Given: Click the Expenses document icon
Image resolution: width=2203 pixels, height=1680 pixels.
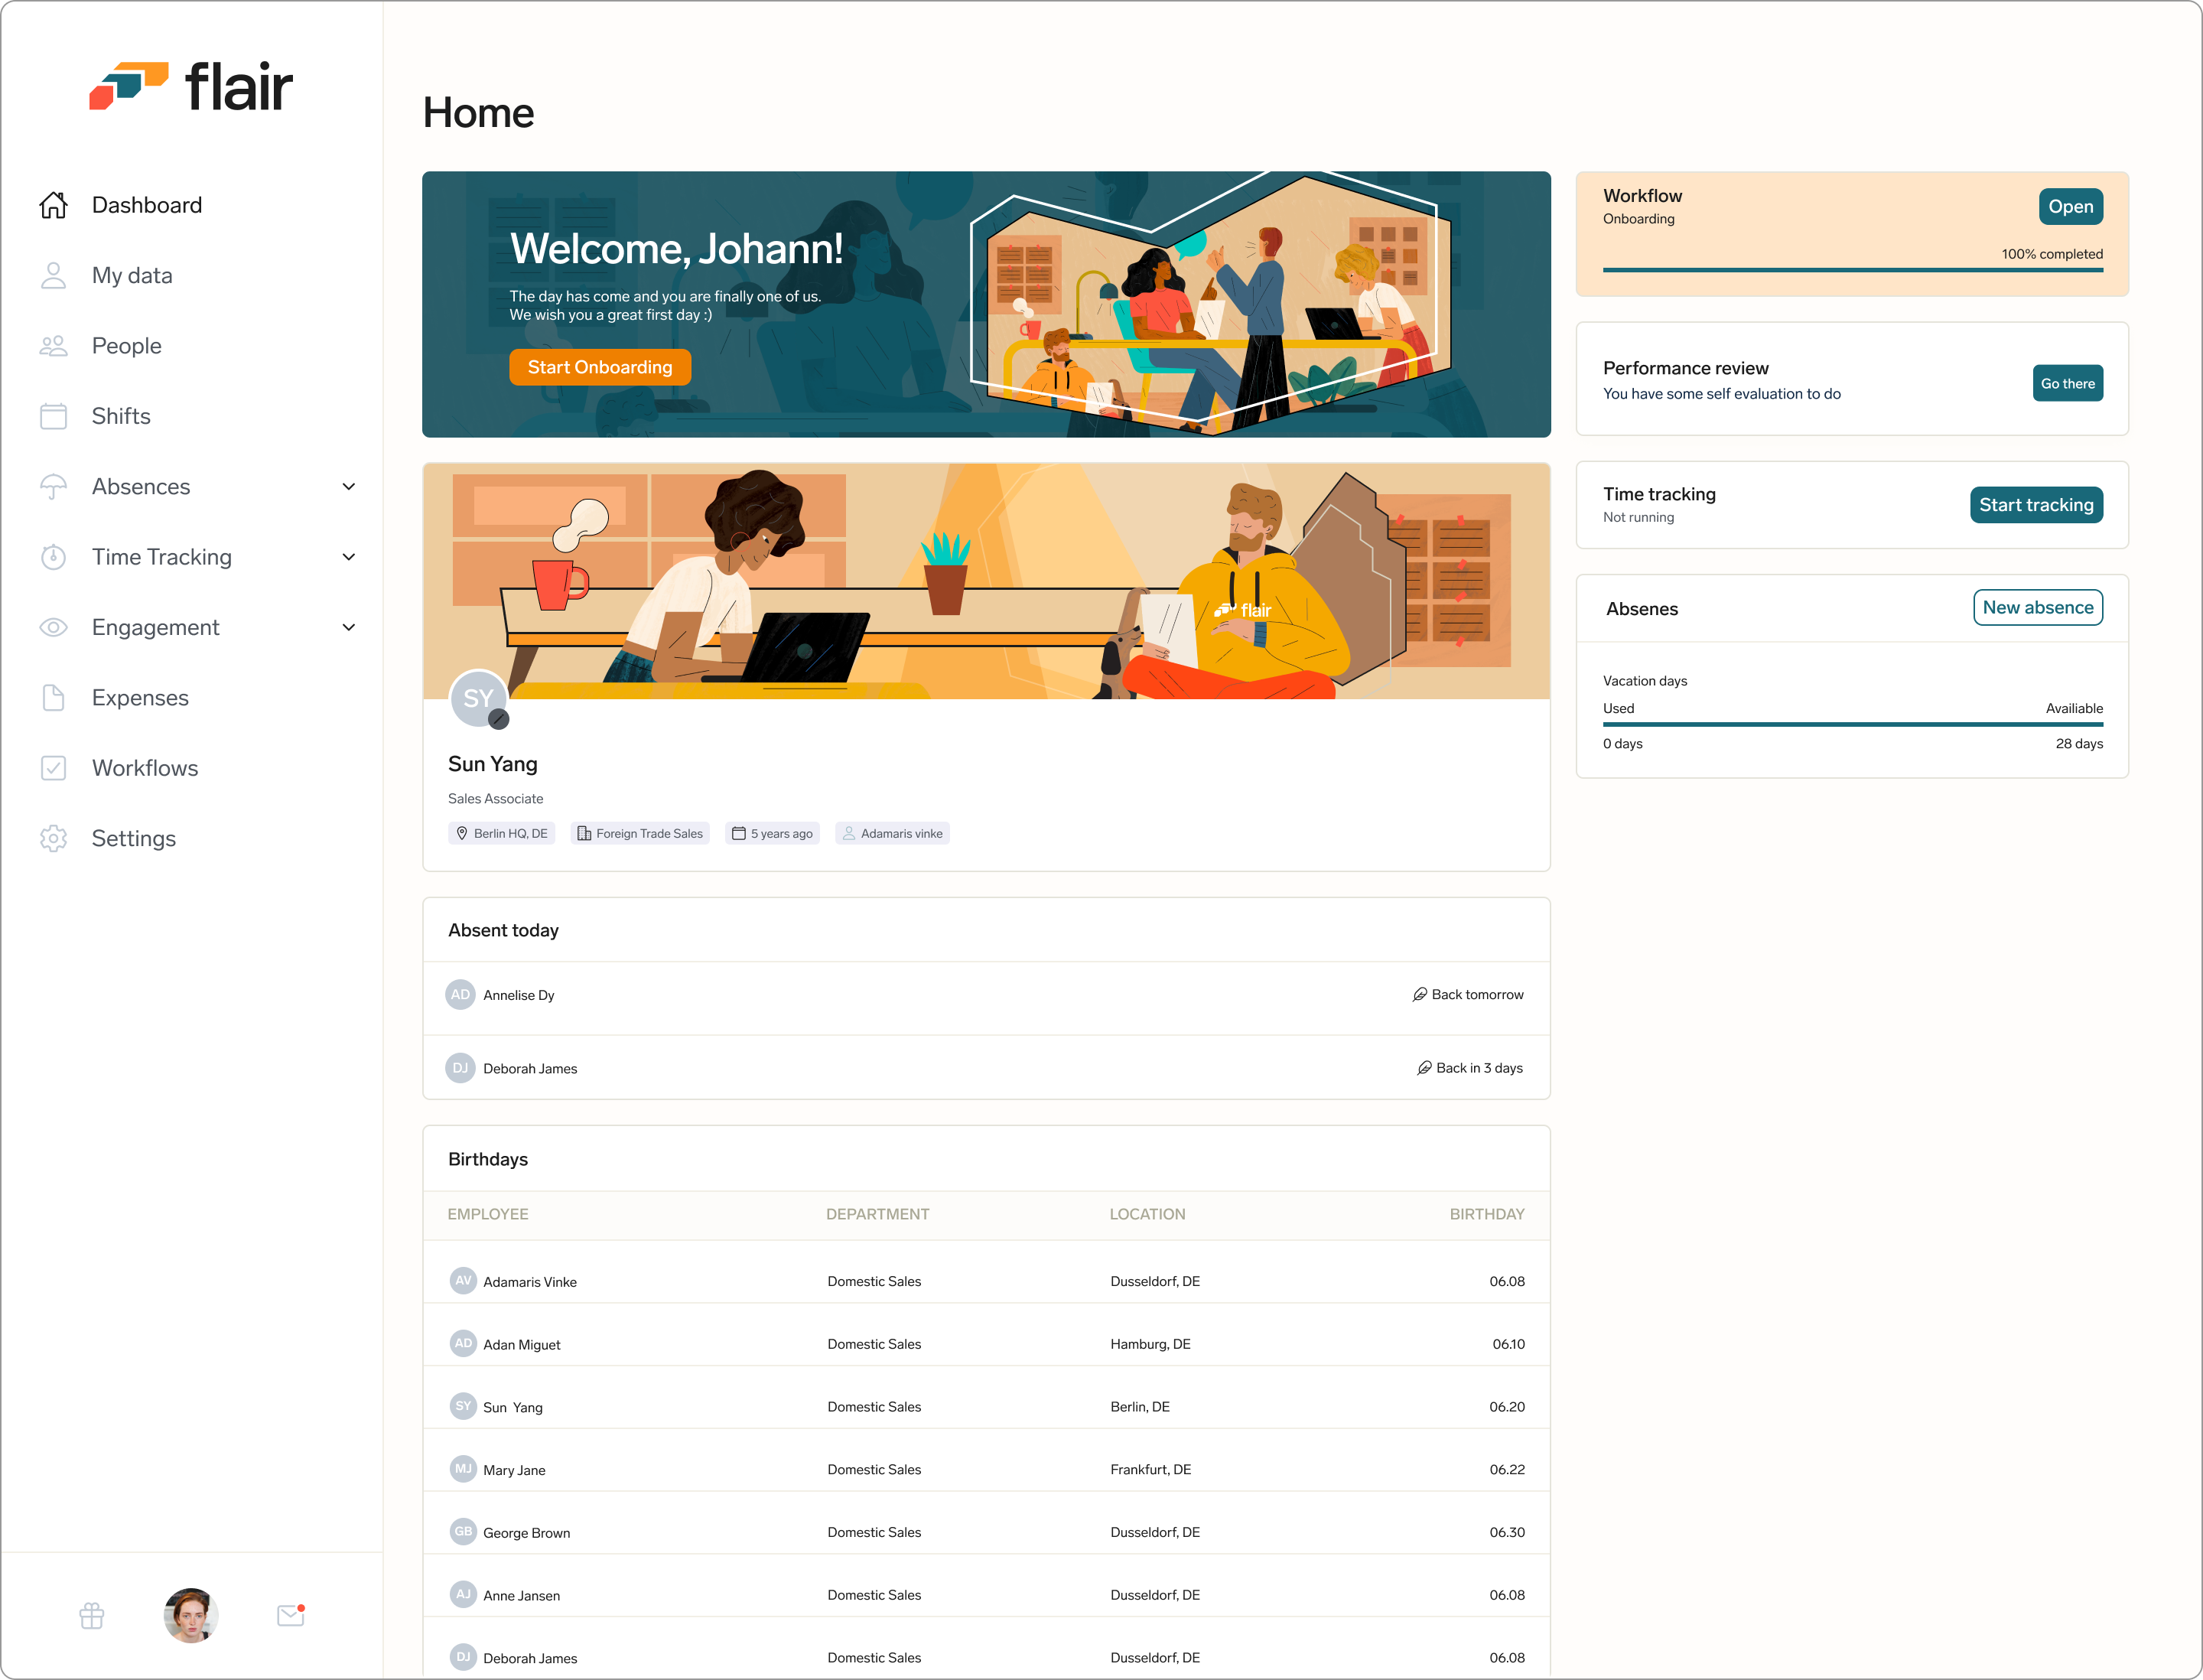Looking at the screenshot, I should (x=54, y=698).
